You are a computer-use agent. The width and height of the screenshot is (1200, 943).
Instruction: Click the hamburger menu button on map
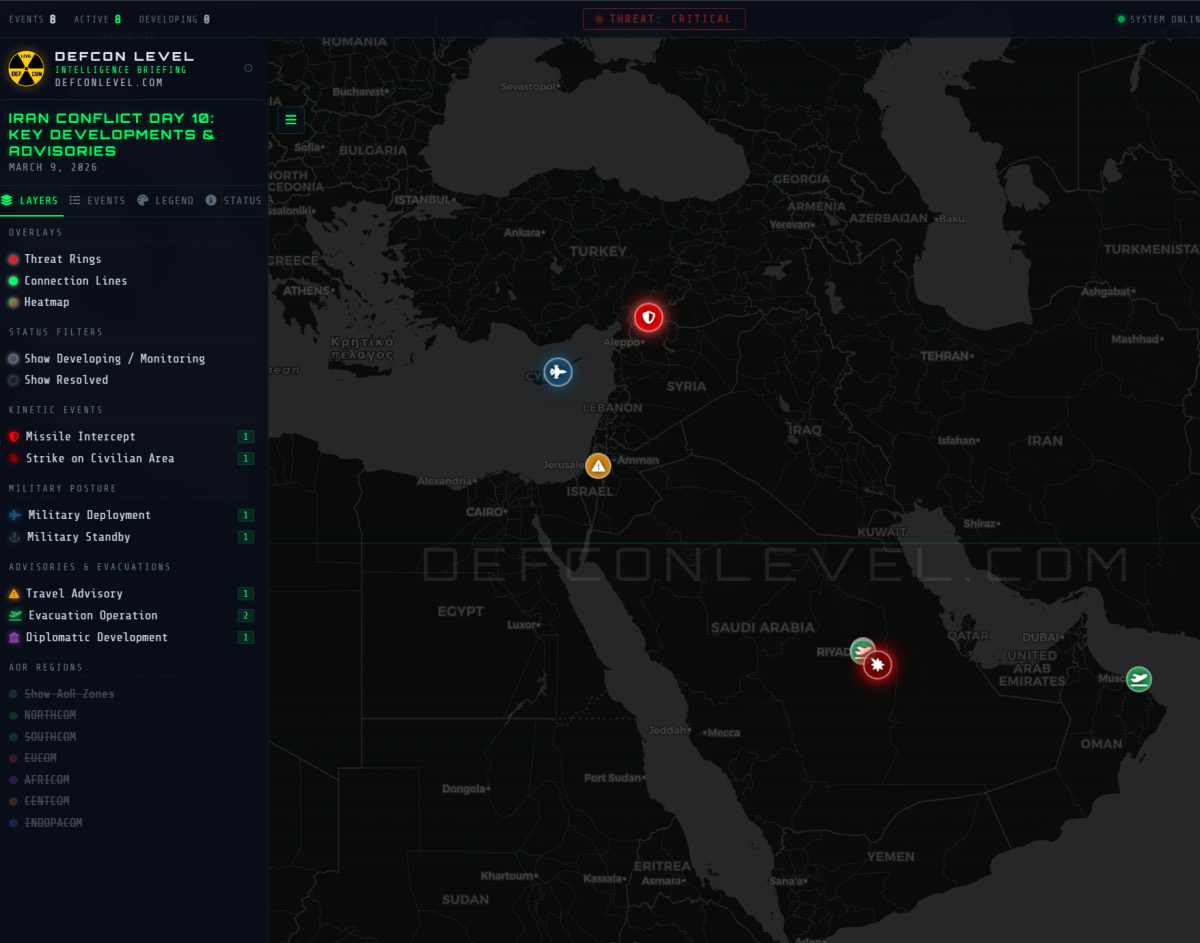[x=291, y=120]
